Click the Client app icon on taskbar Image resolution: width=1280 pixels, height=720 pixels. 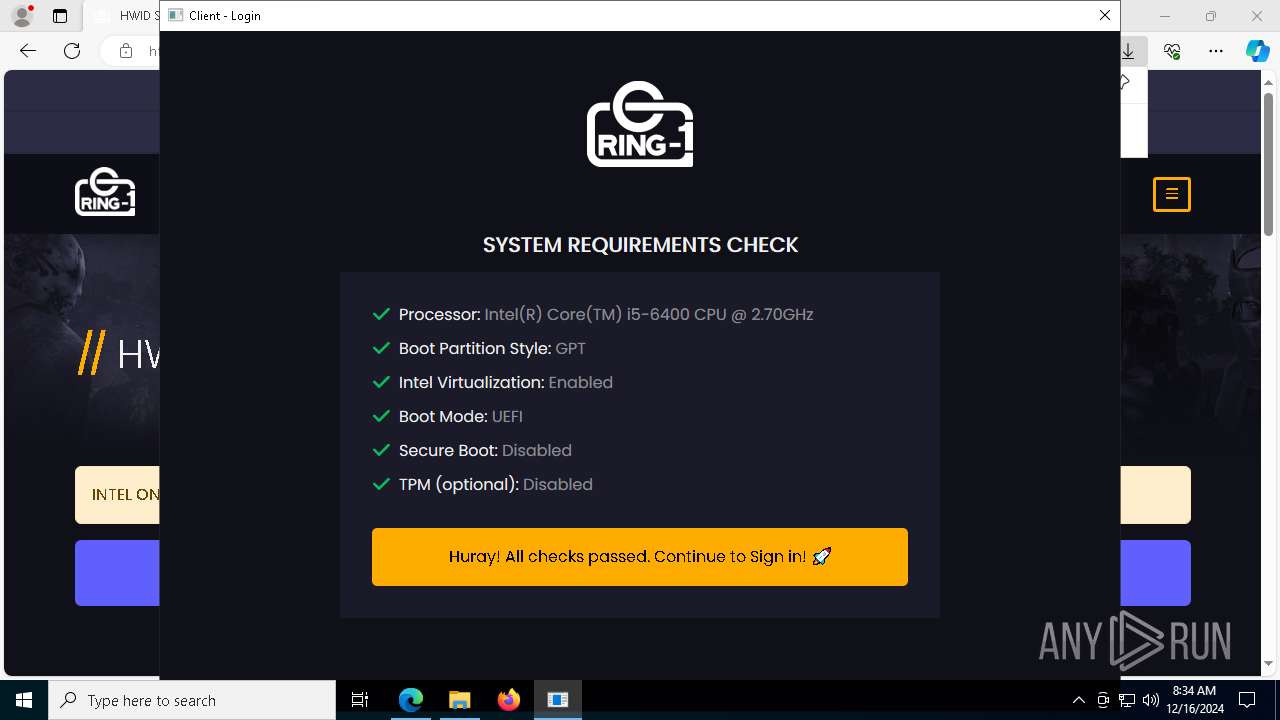coord(558,700)
